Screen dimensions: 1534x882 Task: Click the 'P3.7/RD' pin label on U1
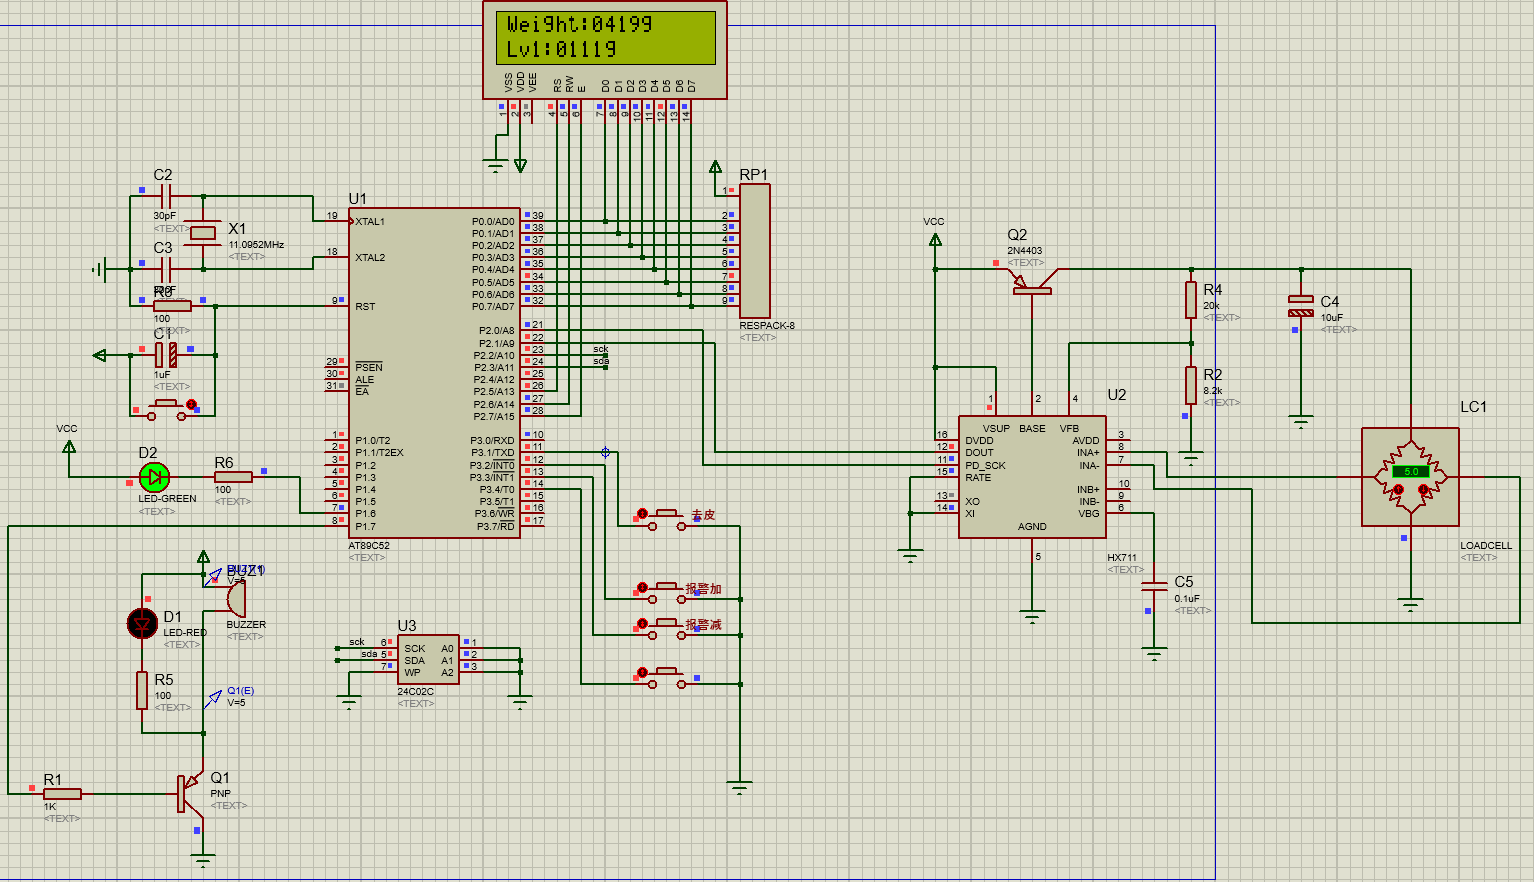click(x=495, y=527)
